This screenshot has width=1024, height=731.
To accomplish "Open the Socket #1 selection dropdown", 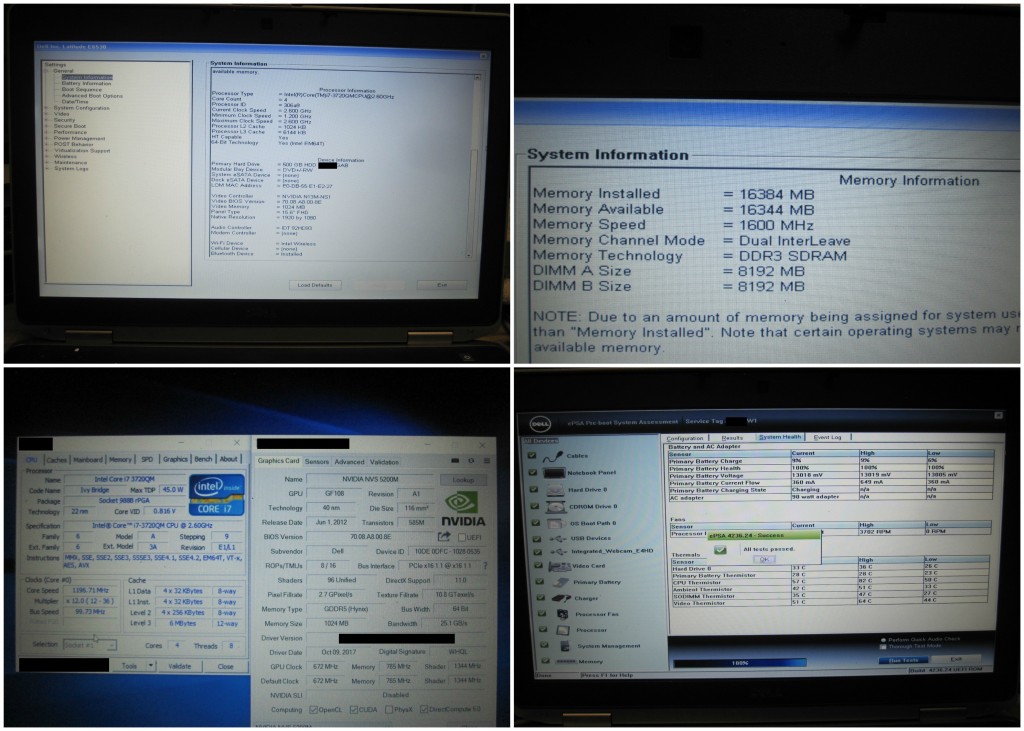I will [90, 645].
